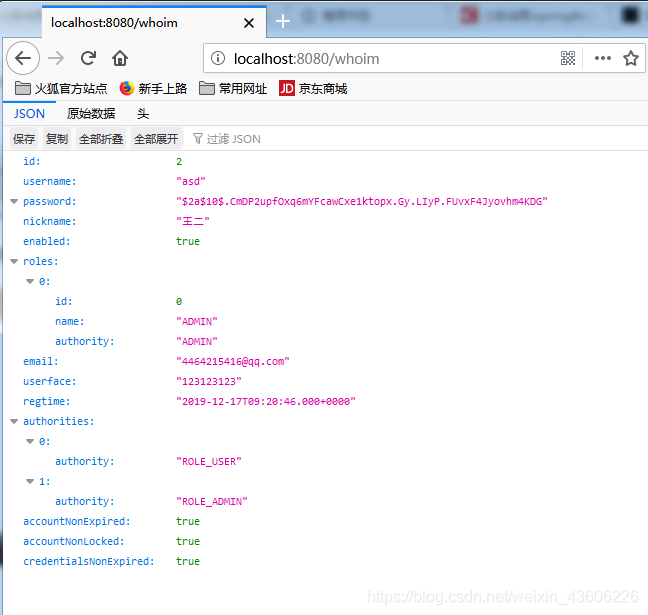This screenshot has height=615, width=648.
Task: Click the accountNonLocked key
Action: point(74,541)
